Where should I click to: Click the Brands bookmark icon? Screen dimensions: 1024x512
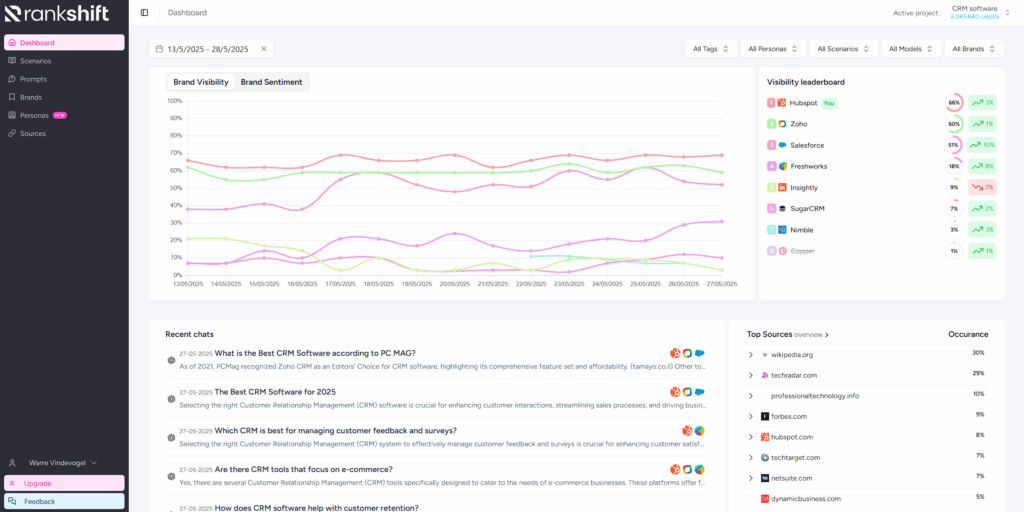coord(12,97)
